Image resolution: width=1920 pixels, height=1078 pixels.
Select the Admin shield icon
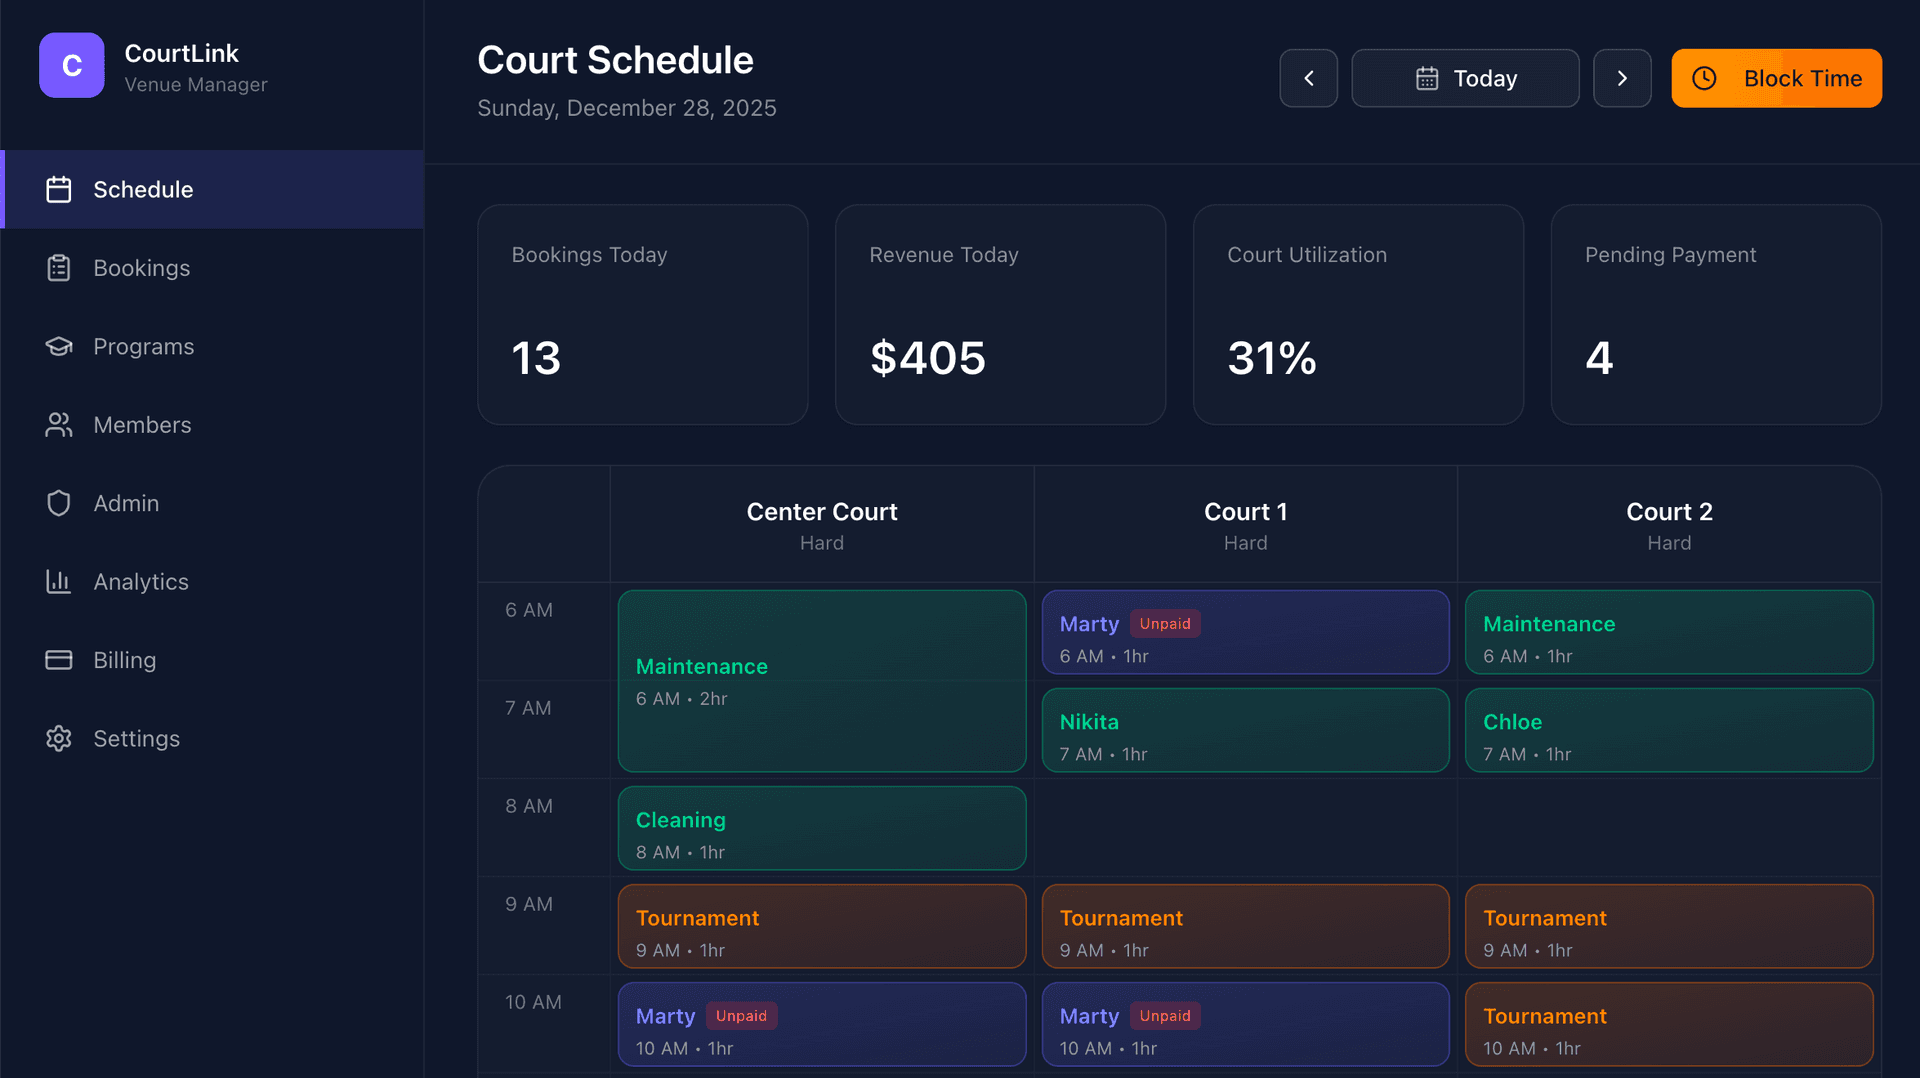pyautogui.click(x=59, y=503)
